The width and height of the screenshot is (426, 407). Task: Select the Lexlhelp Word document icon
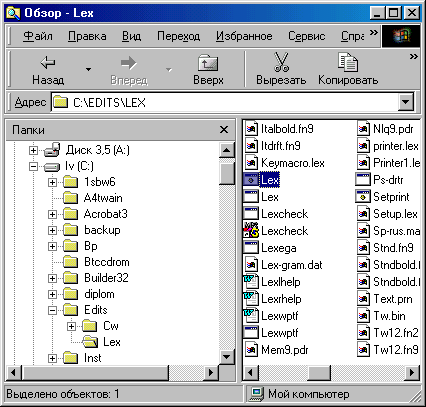click(251, 282)
